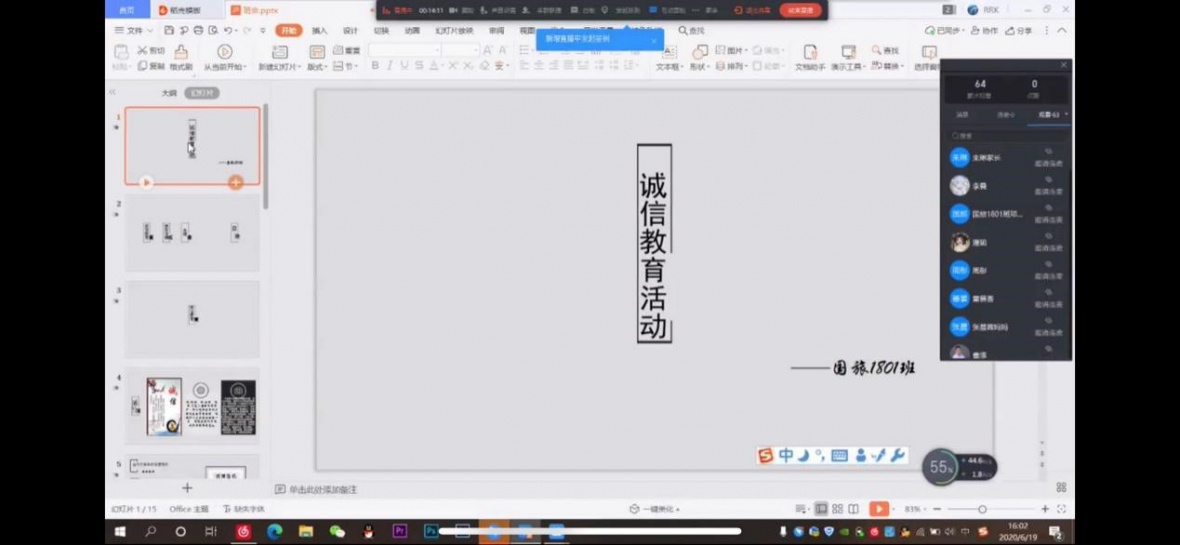Toggle italic text formatting
The width and height of the screenshot is (1180, 545).
[389, 66]
